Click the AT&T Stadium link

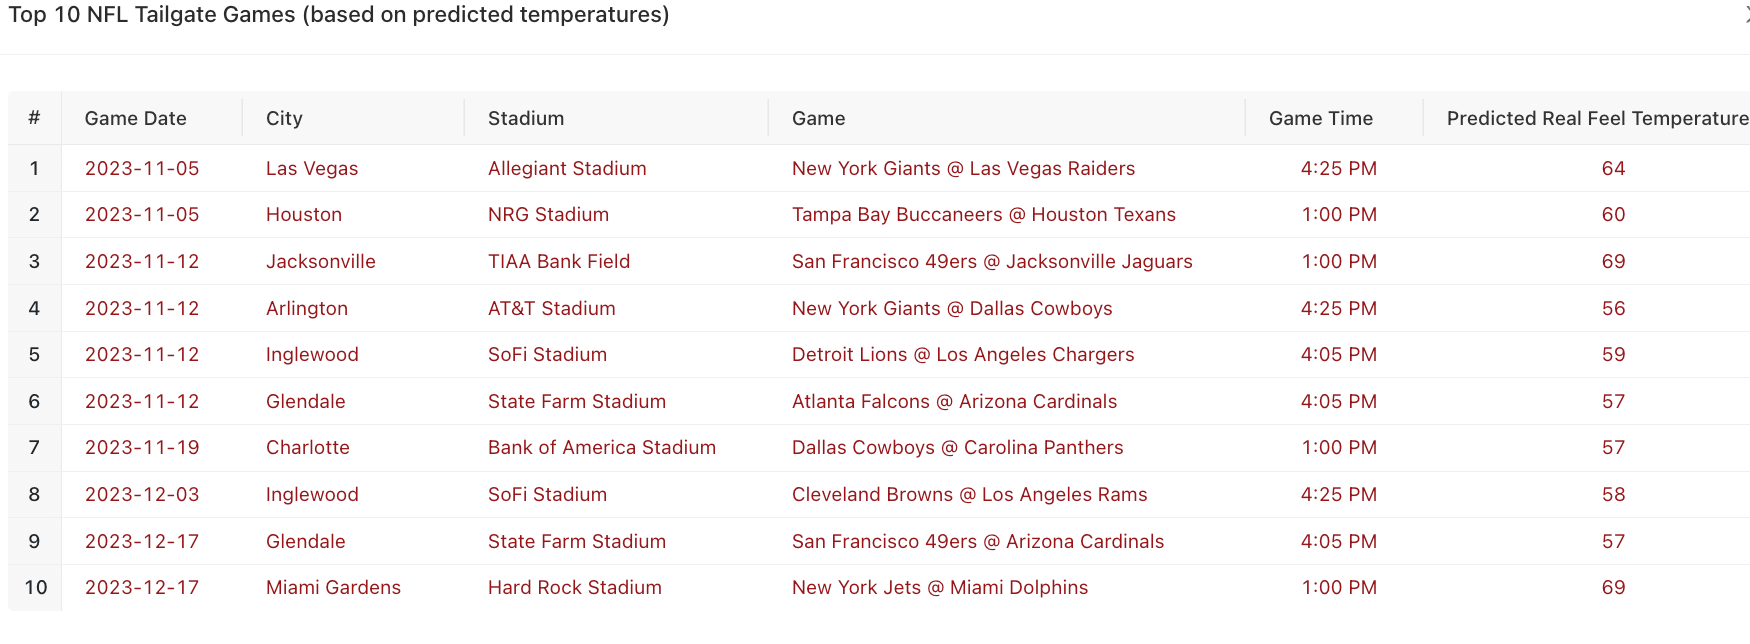click(x=551, y=308)
